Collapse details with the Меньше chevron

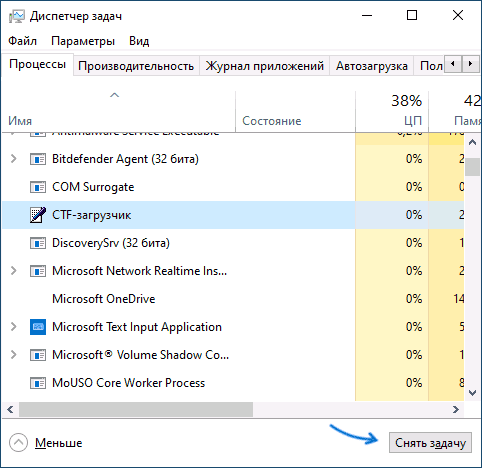(x=18, y=443)
